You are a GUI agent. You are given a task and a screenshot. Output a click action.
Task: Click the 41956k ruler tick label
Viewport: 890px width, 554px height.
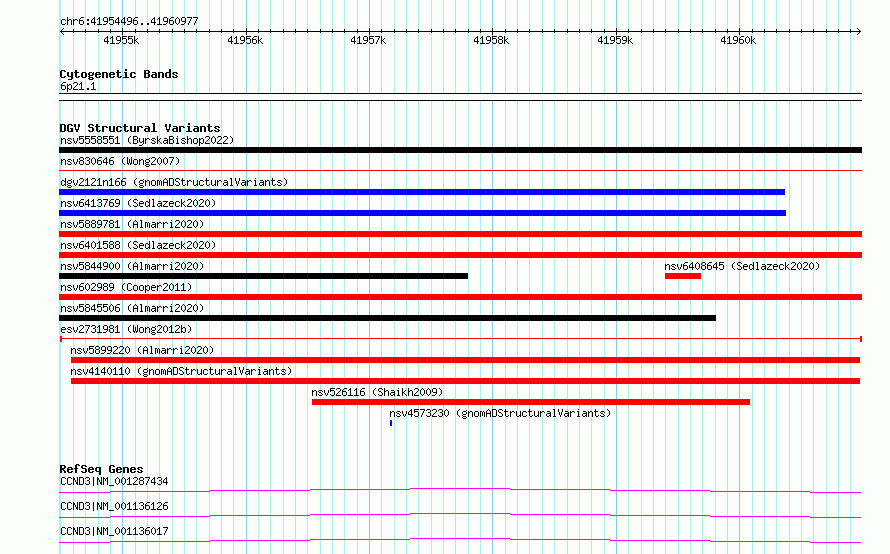pyautogui.click(x=245, y=40)
